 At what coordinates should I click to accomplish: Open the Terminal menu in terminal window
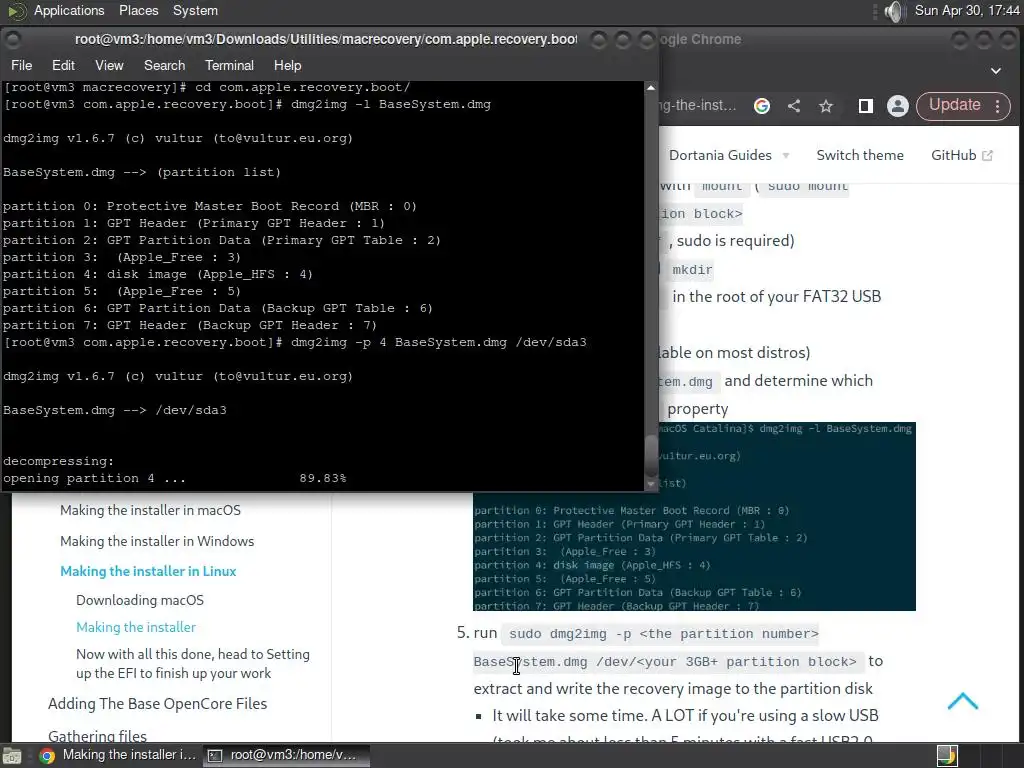pos(229,65)
